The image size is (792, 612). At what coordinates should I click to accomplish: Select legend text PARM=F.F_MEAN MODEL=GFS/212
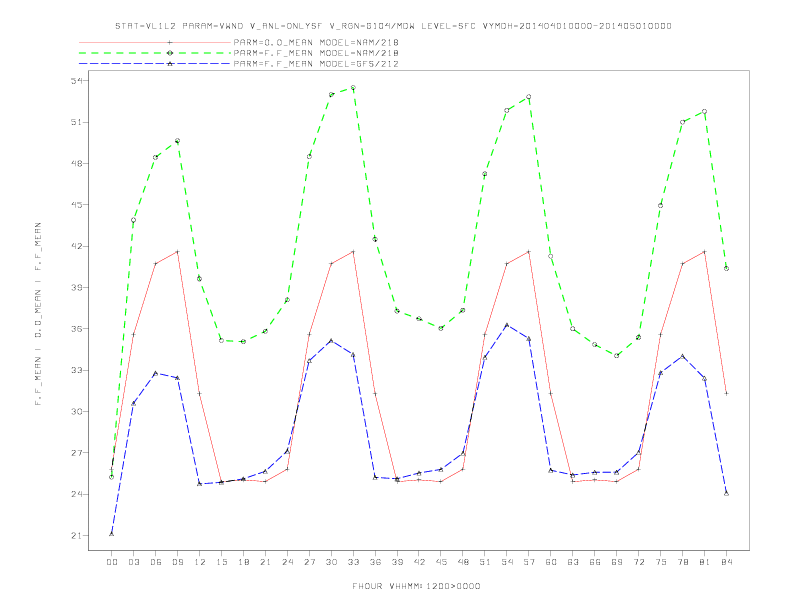(316, 64)
